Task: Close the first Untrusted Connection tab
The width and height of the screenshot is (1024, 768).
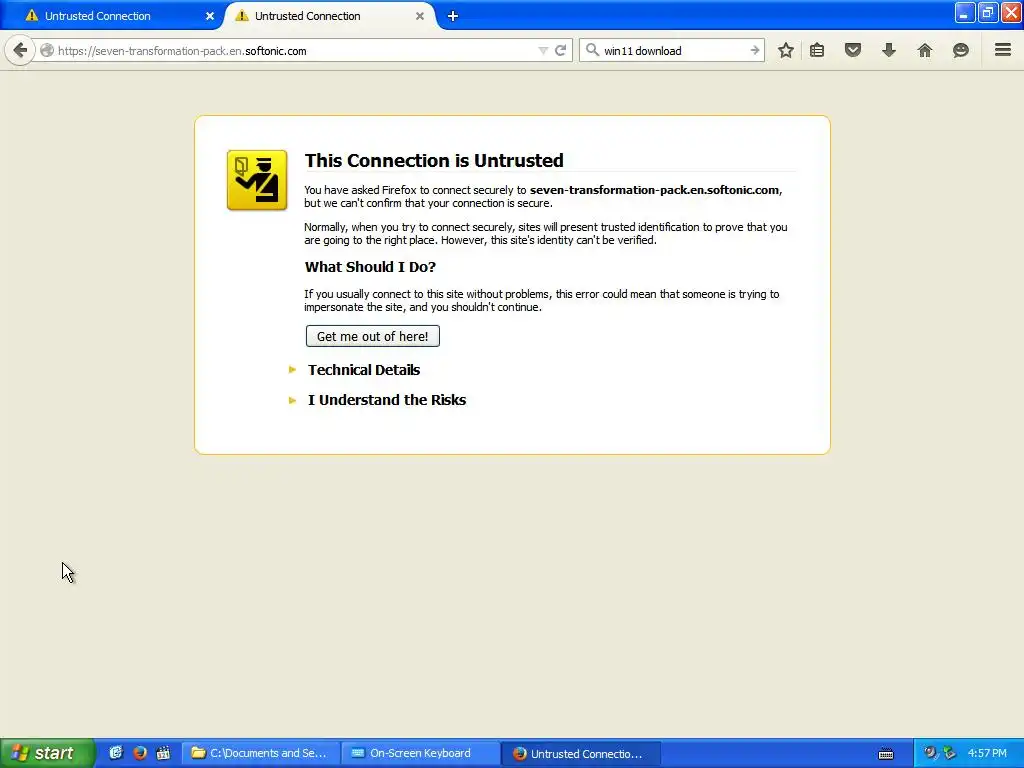Action: (210, 16)
